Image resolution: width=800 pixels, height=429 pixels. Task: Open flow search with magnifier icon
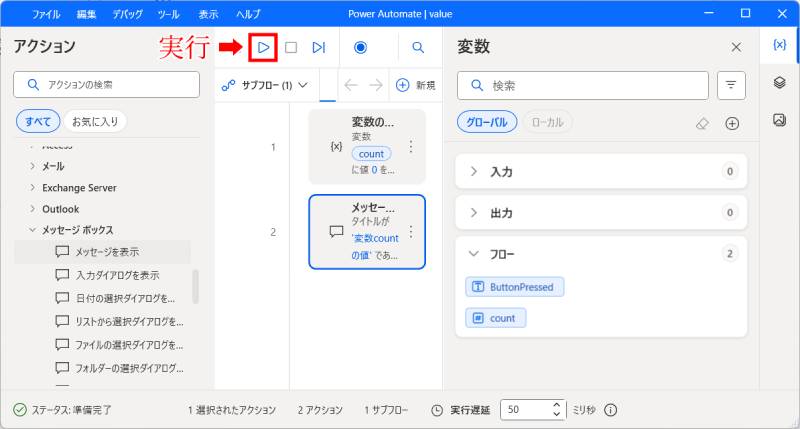(x=418, y=47)
